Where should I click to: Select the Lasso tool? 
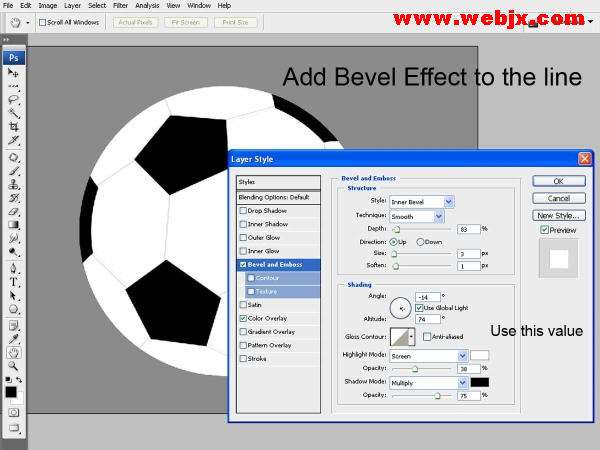[x=13, y=100]
